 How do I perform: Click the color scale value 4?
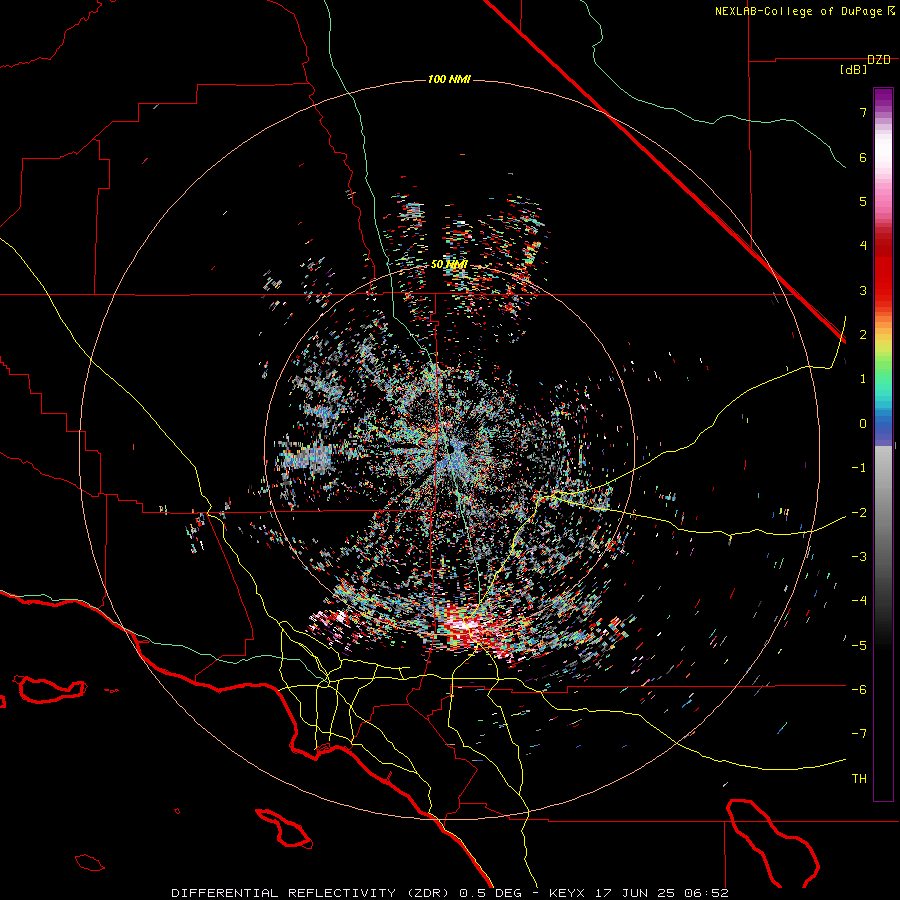[863, 246]
